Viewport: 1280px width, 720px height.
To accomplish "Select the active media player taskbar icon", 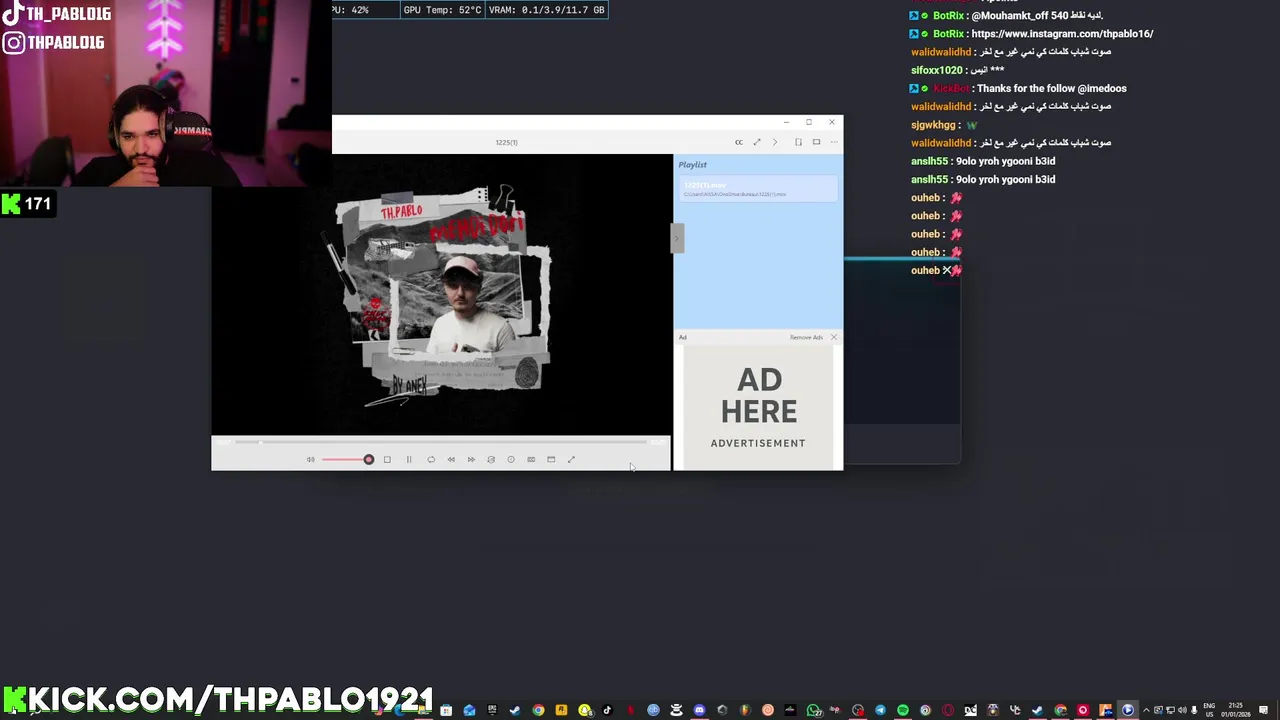I will tap(1127, 711).
